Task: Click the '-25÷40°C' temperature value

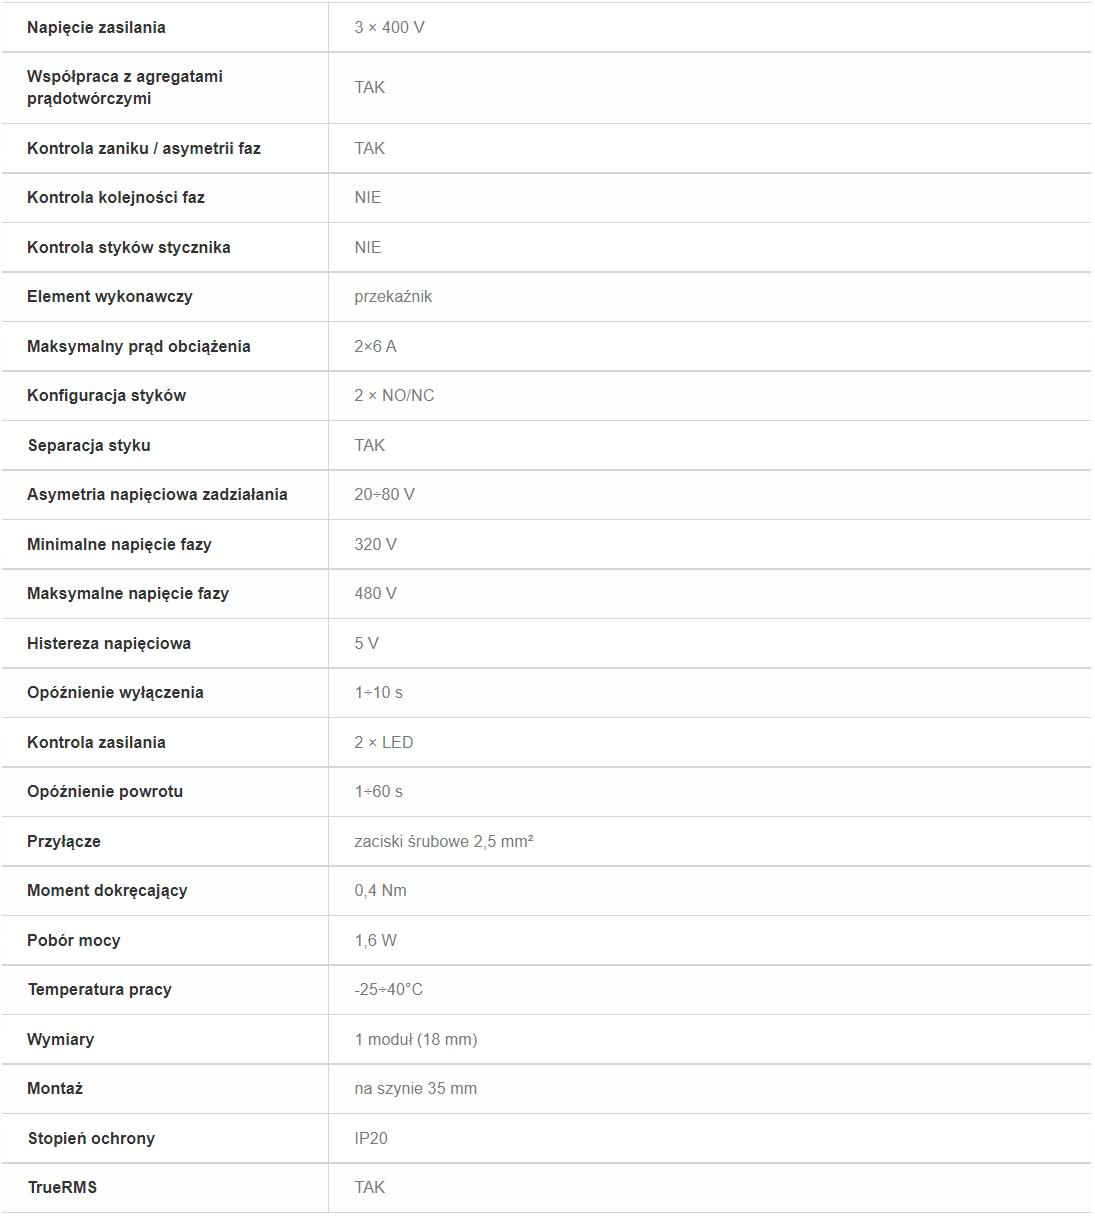Action: (388, 989)
